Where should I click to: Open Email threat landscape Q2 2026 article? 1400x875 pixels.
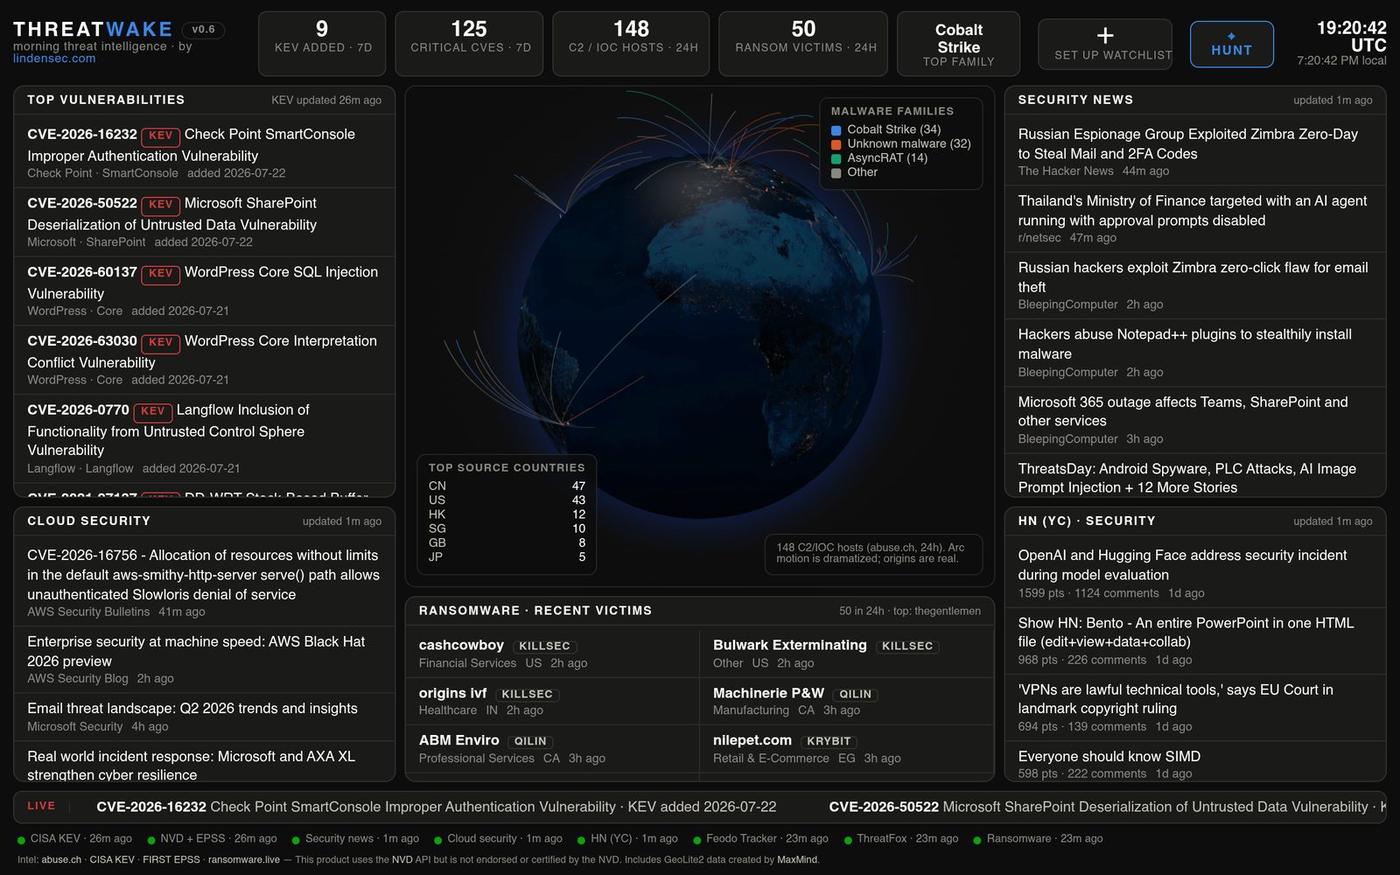[204, 717]
